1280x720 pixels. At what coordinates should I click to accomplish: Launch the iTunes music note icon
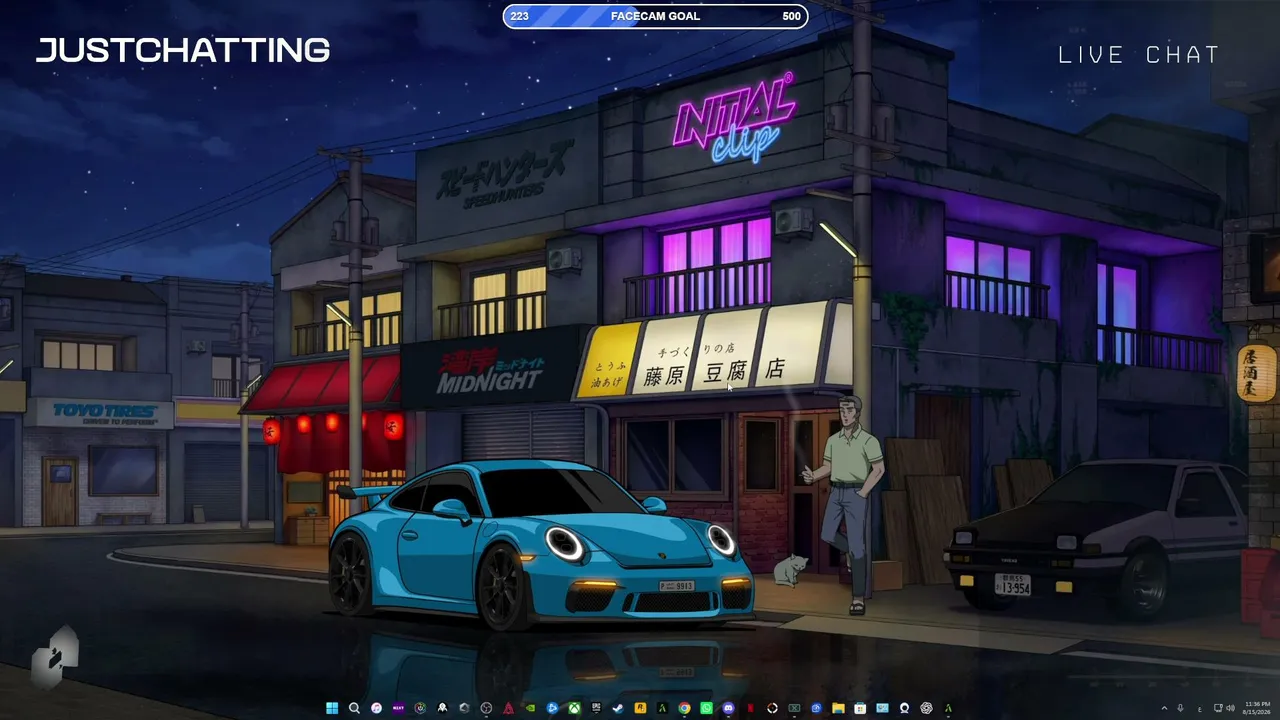[376, 708]
